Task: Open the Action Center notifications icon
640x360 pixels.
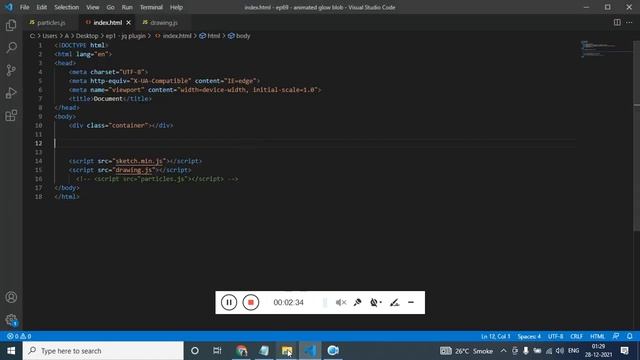Action: pos(624,351)
